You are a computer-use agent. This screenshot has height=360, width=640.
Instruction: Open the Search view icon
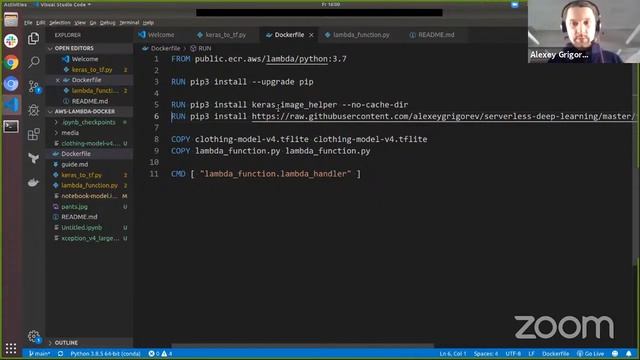pos(33,62)
